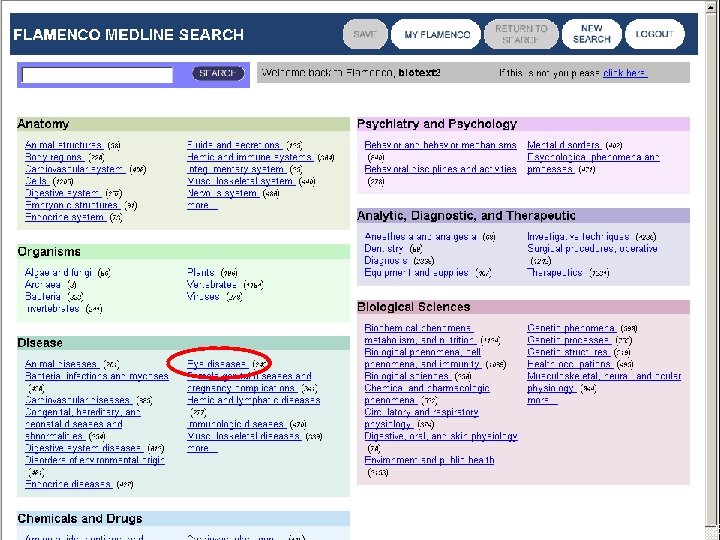Select Psychological phenomena and processes
Image resolution: width=720 pixels, height=540 pixels.
click(x=593, y=163)
